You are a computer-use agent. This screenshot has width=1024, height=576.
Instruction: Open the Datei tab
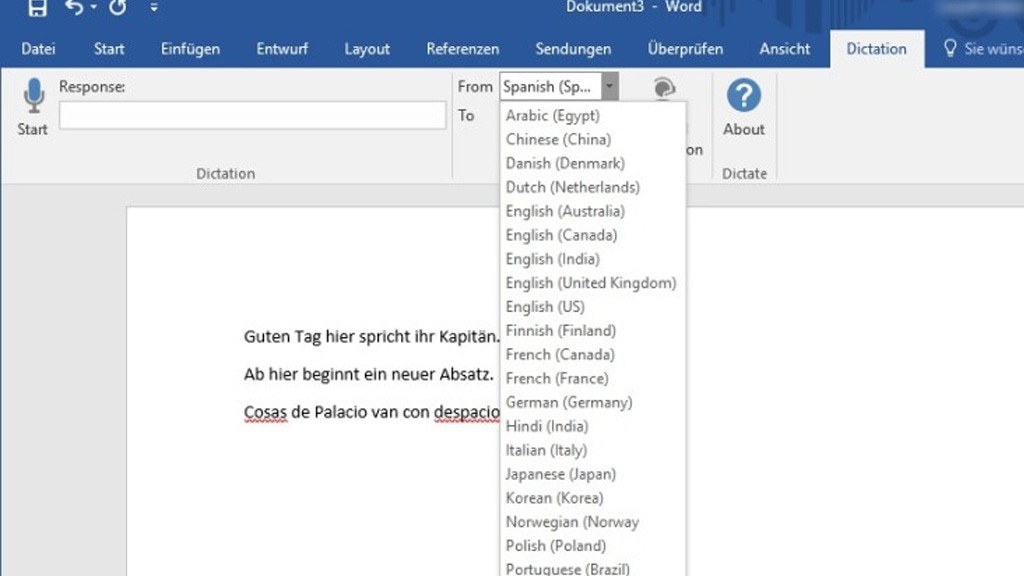tap(38, 49)
